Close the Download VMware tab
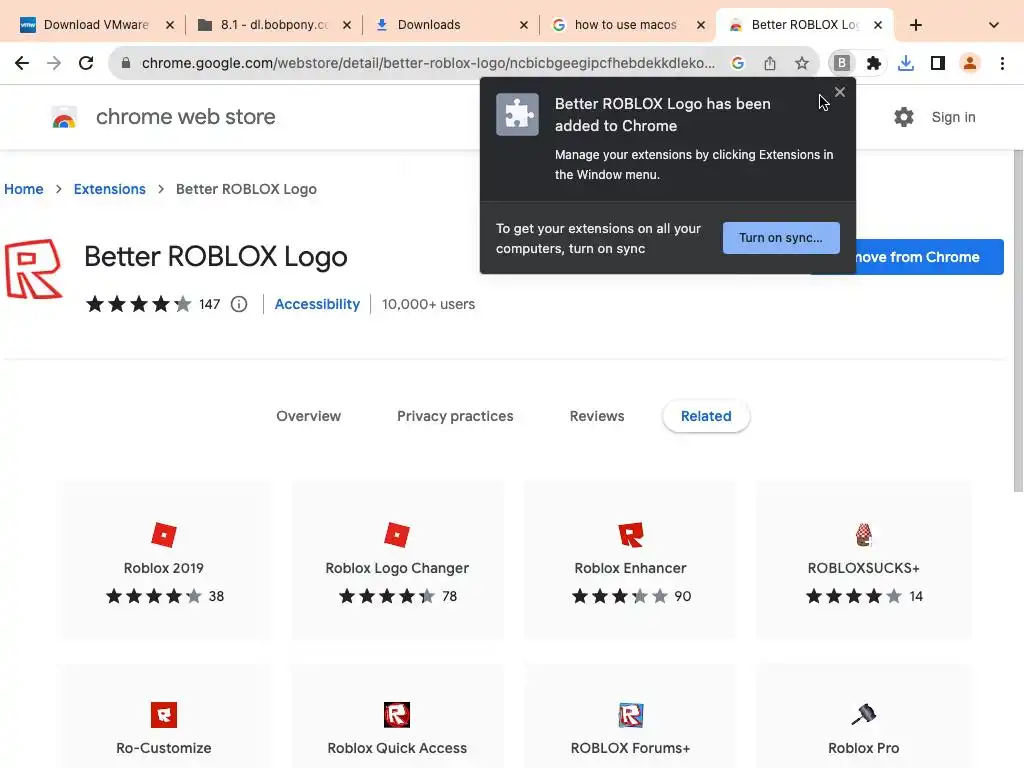Screen dimensions: 1024x768 click(x=170, y=25)
